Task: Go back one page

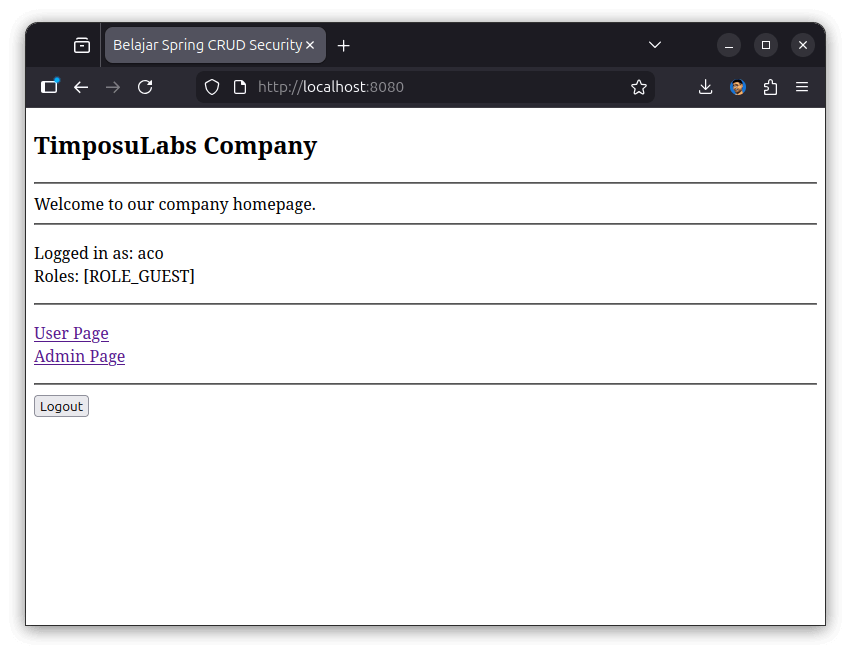Action: pyautogui.click(x=81, y=87)
